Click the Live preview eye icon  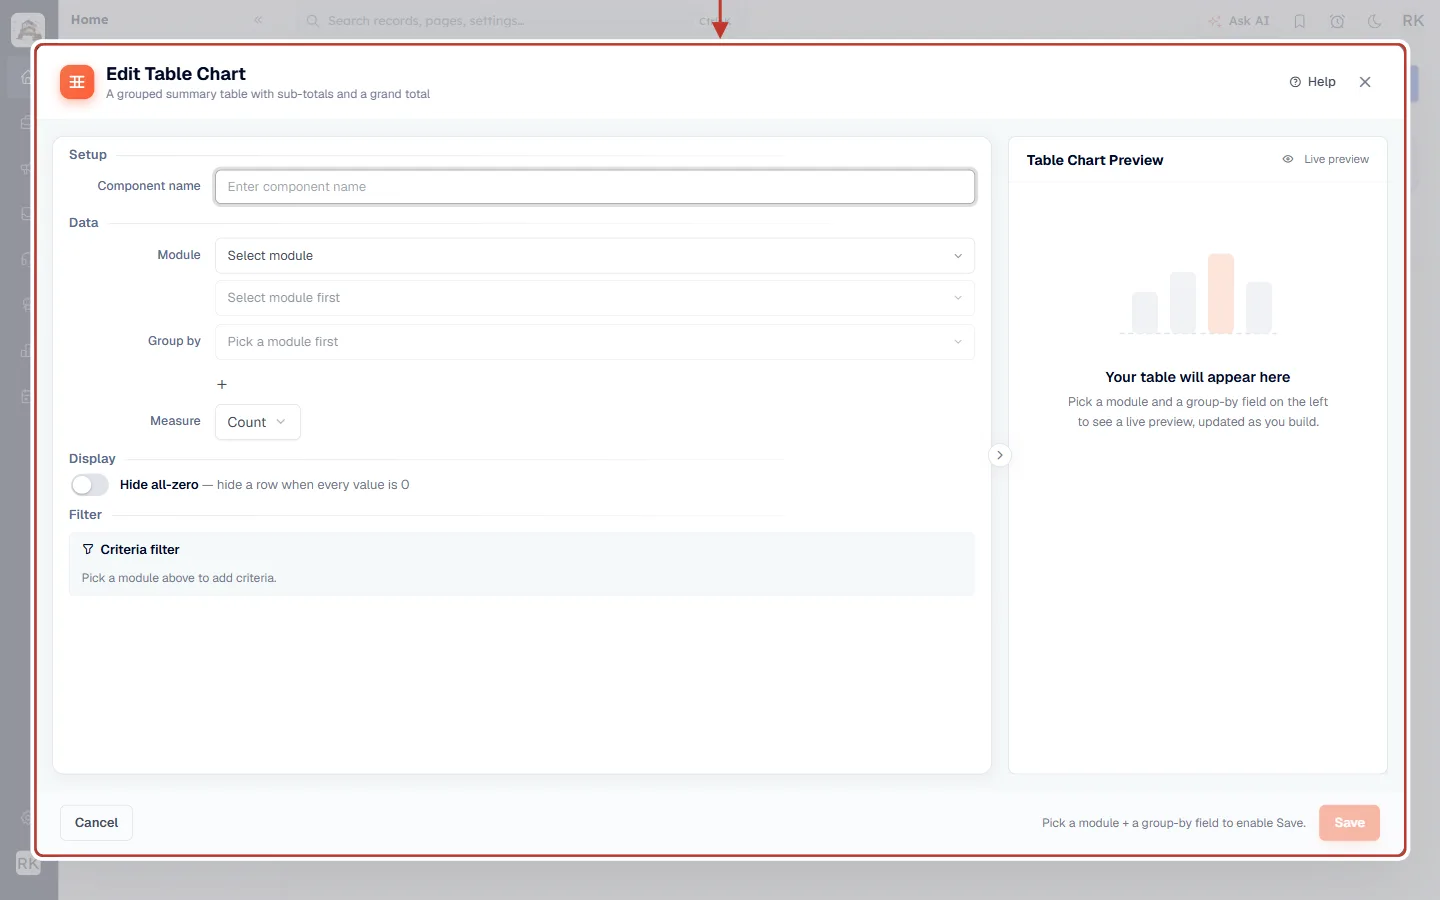click(x=1288, y=159)
